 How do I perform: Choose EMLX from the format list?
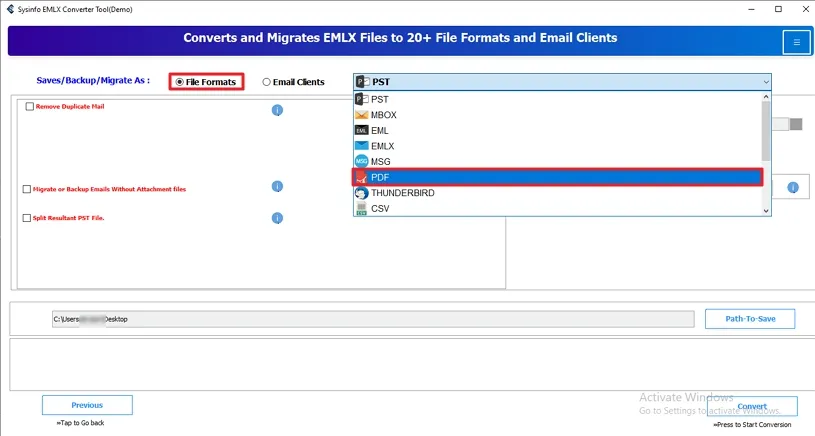[x=558, y=146]
